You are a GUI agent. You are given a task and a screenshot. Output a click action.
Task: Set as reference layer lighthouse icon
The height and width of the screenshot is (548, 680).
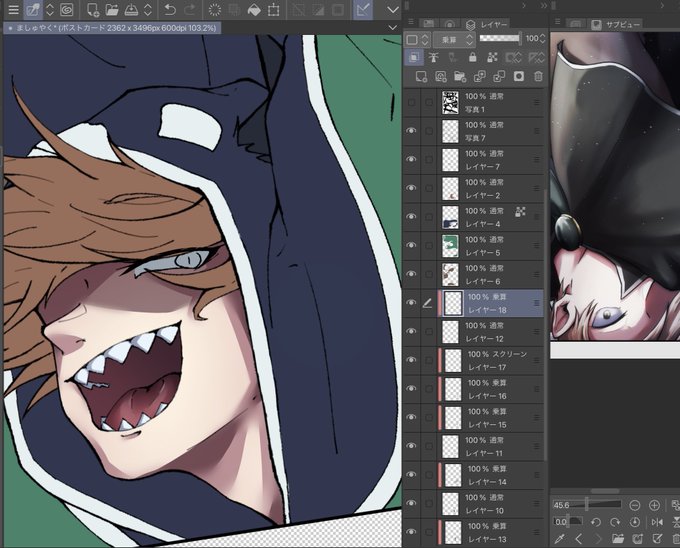[433, 57]
